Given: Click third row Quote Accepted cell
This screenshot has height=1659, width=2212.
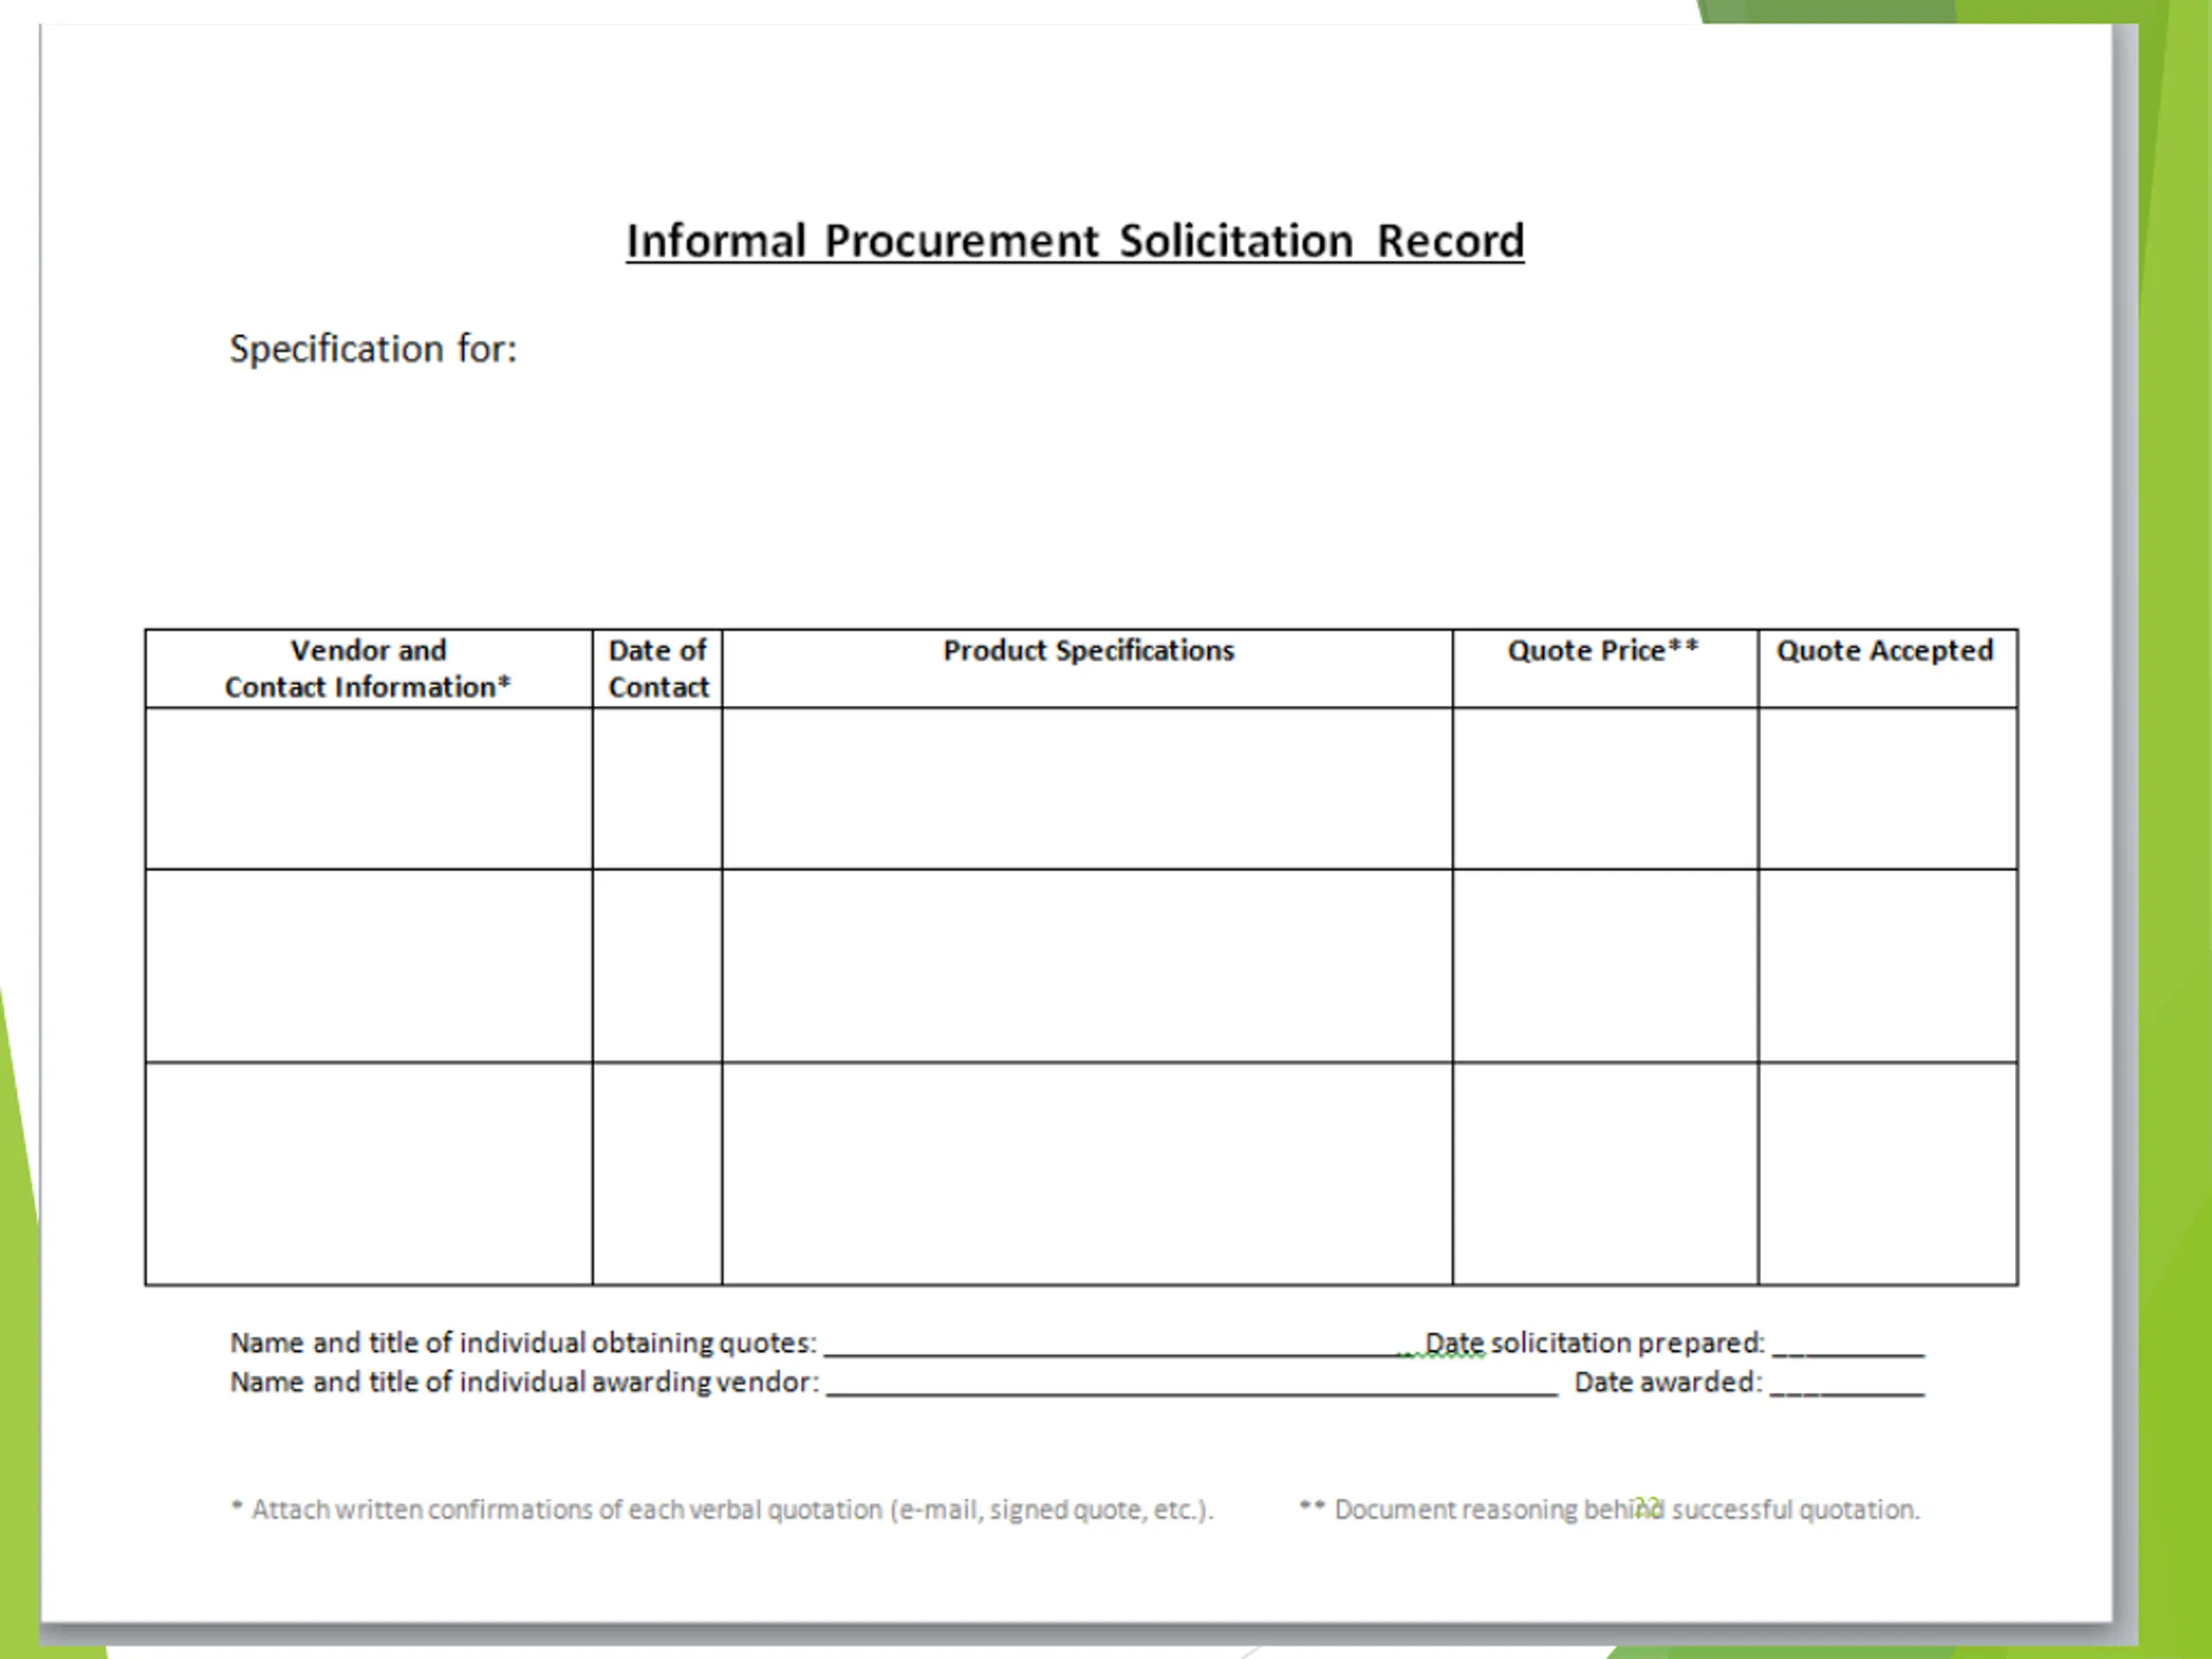Looking at the screenshot, I should [1887, 1173].
